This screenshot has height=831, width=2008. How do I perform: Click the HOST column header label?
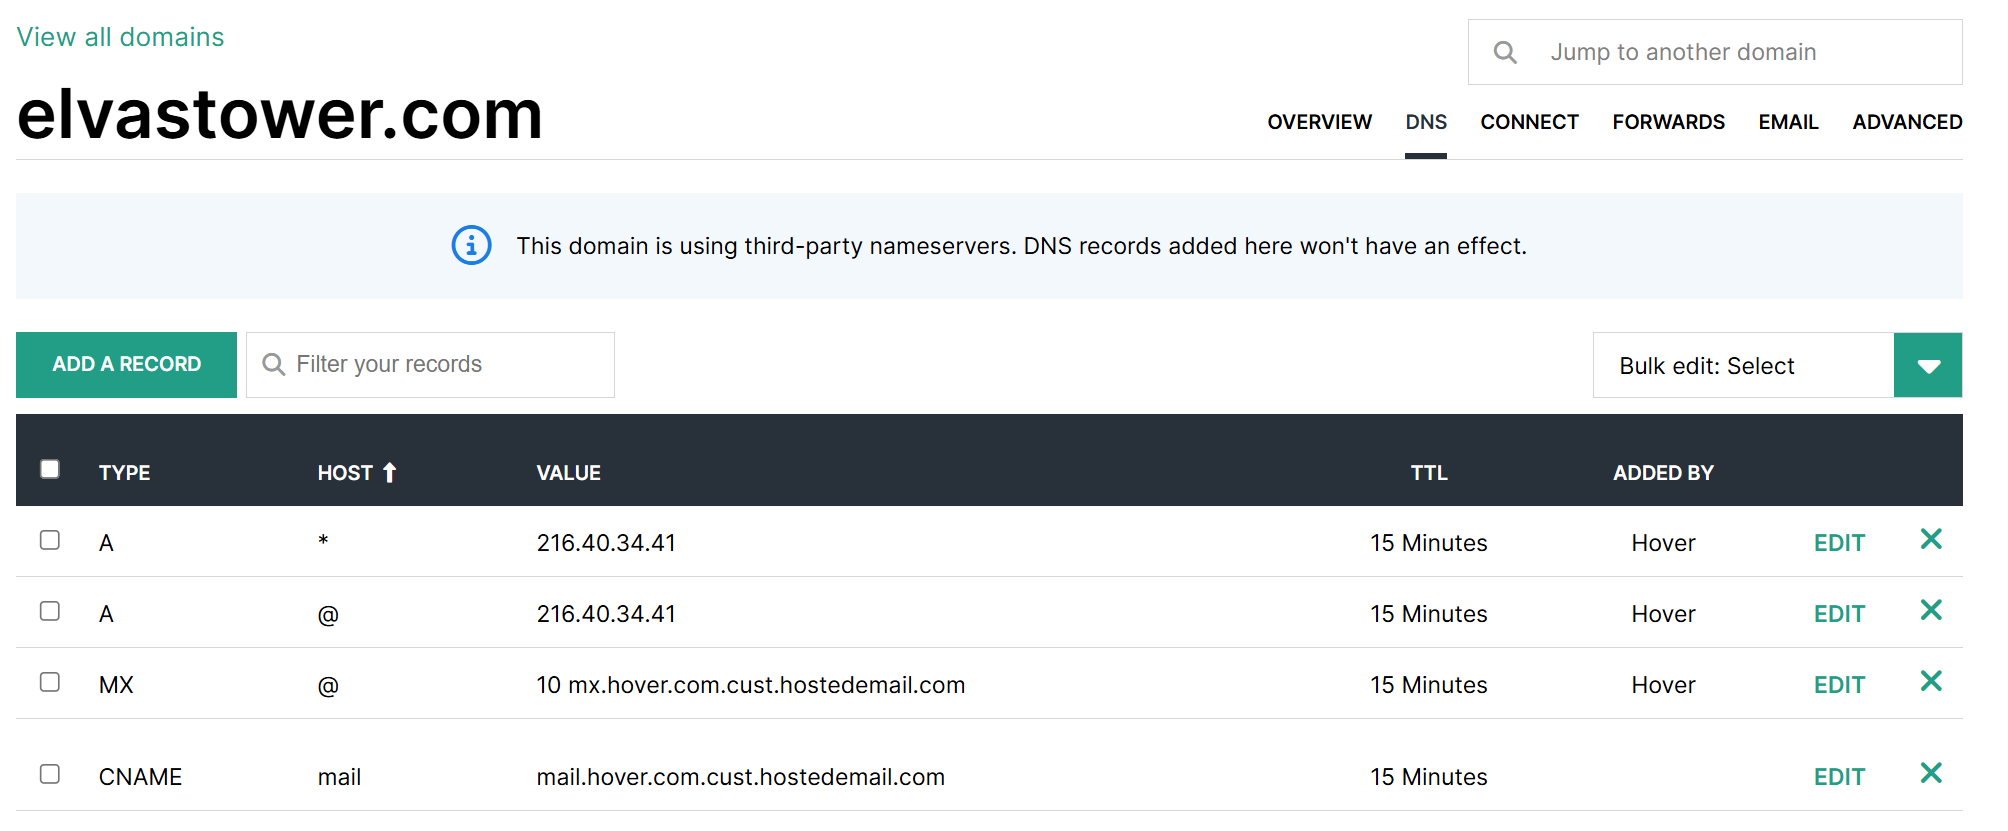345,473
